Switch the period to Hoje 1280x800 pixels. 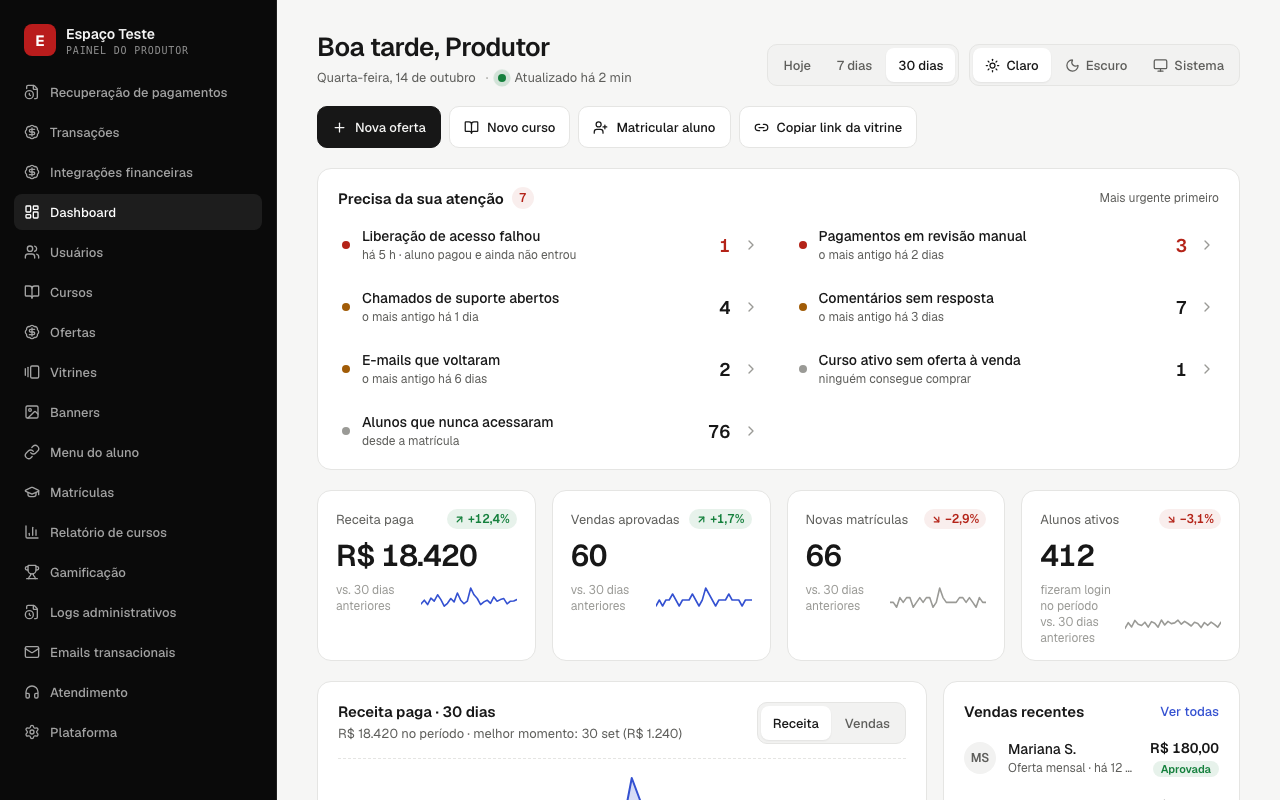coord(797,65)
